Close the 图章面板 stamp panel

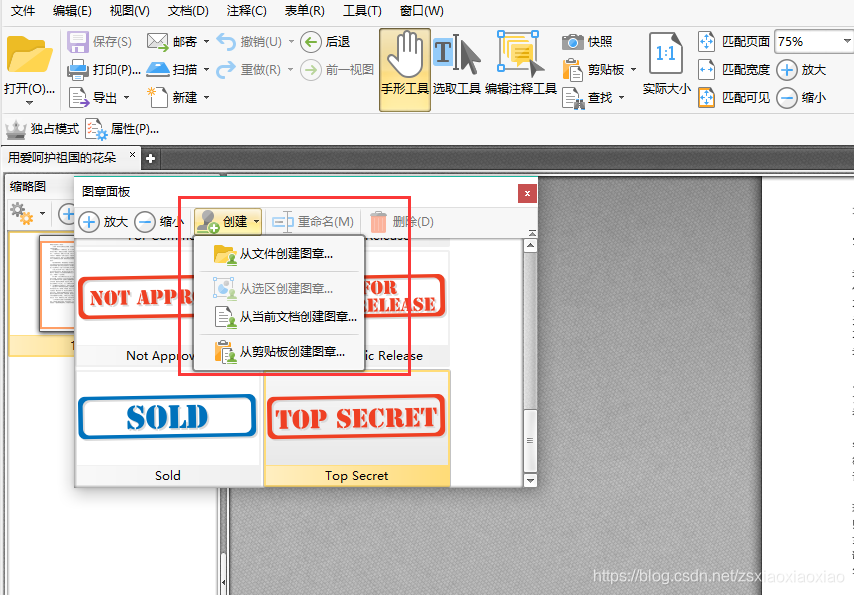coord(527,193)
